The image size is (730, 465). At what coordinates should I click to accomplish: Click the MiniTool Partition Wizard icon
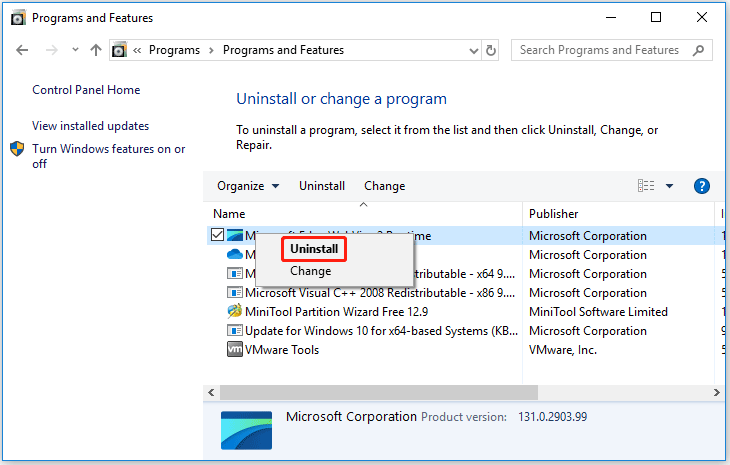click(x=235, y=310)
